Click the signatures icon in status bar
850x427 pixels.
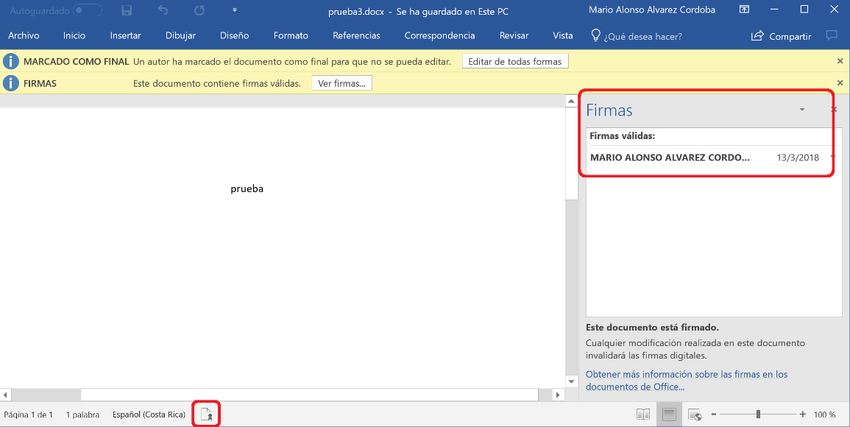(207, 414)
